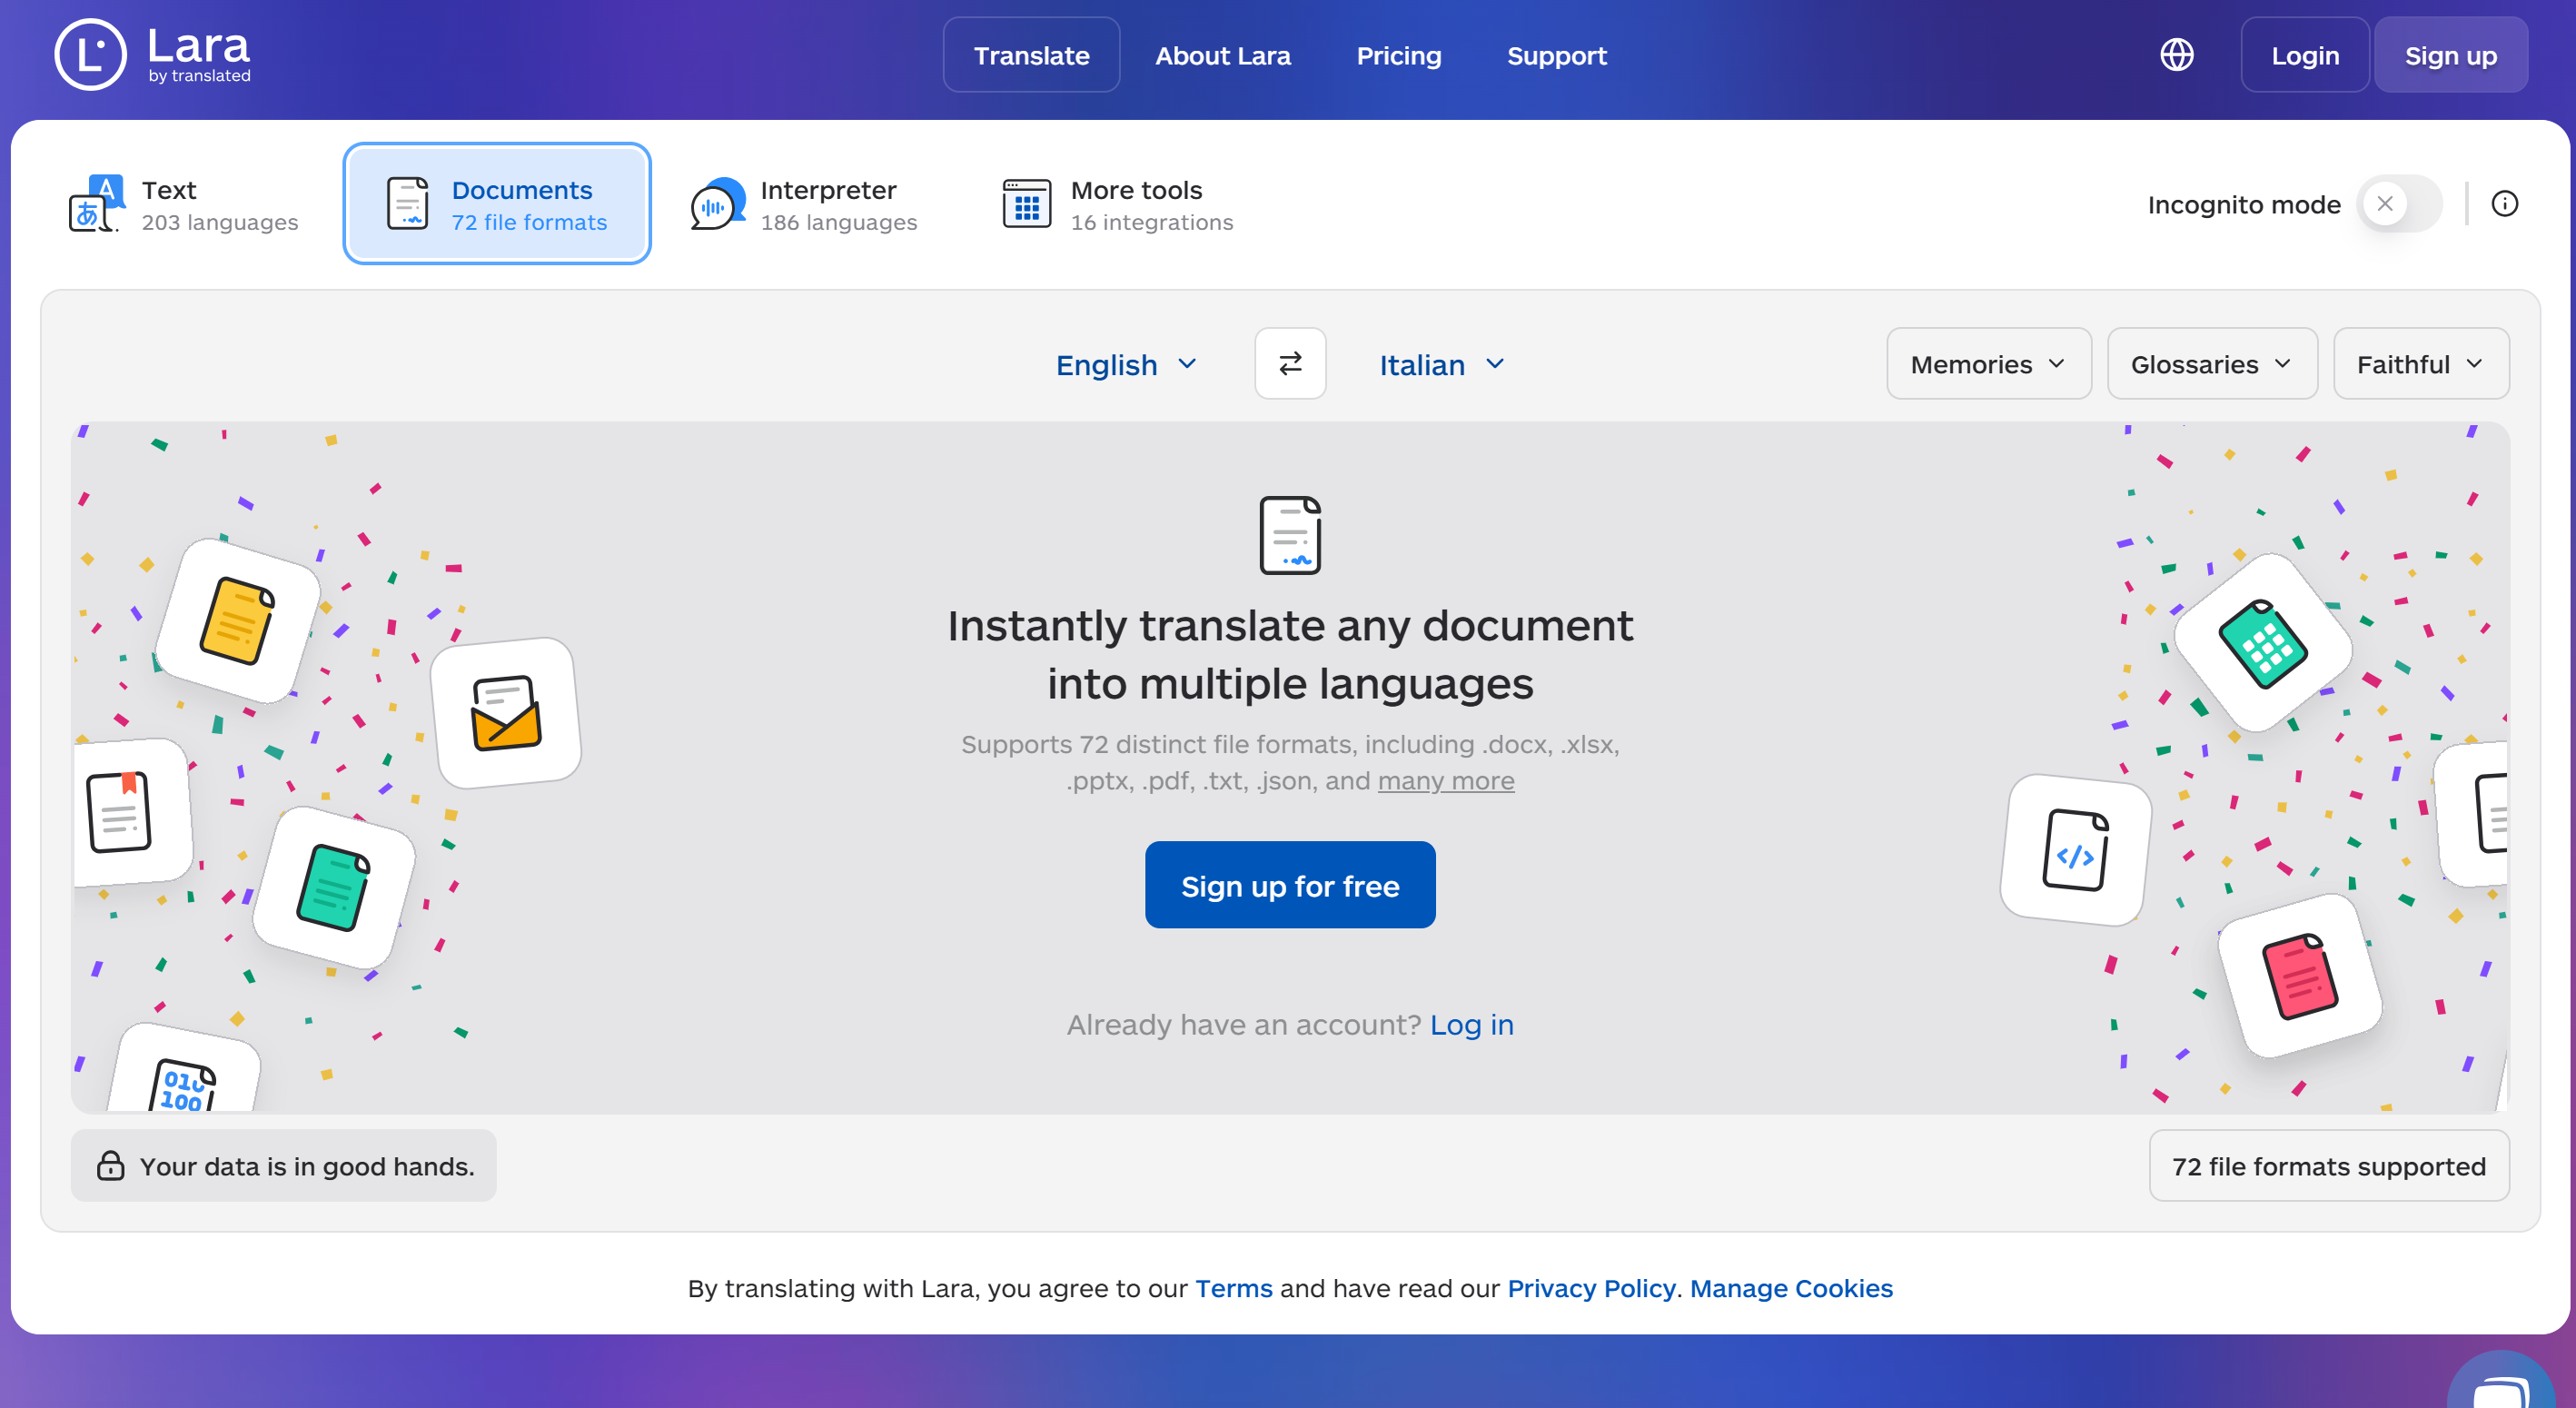Click 72 file formats supported button
The height and width of the screenshot is (1408, 2576).
click(2329, 1166)
